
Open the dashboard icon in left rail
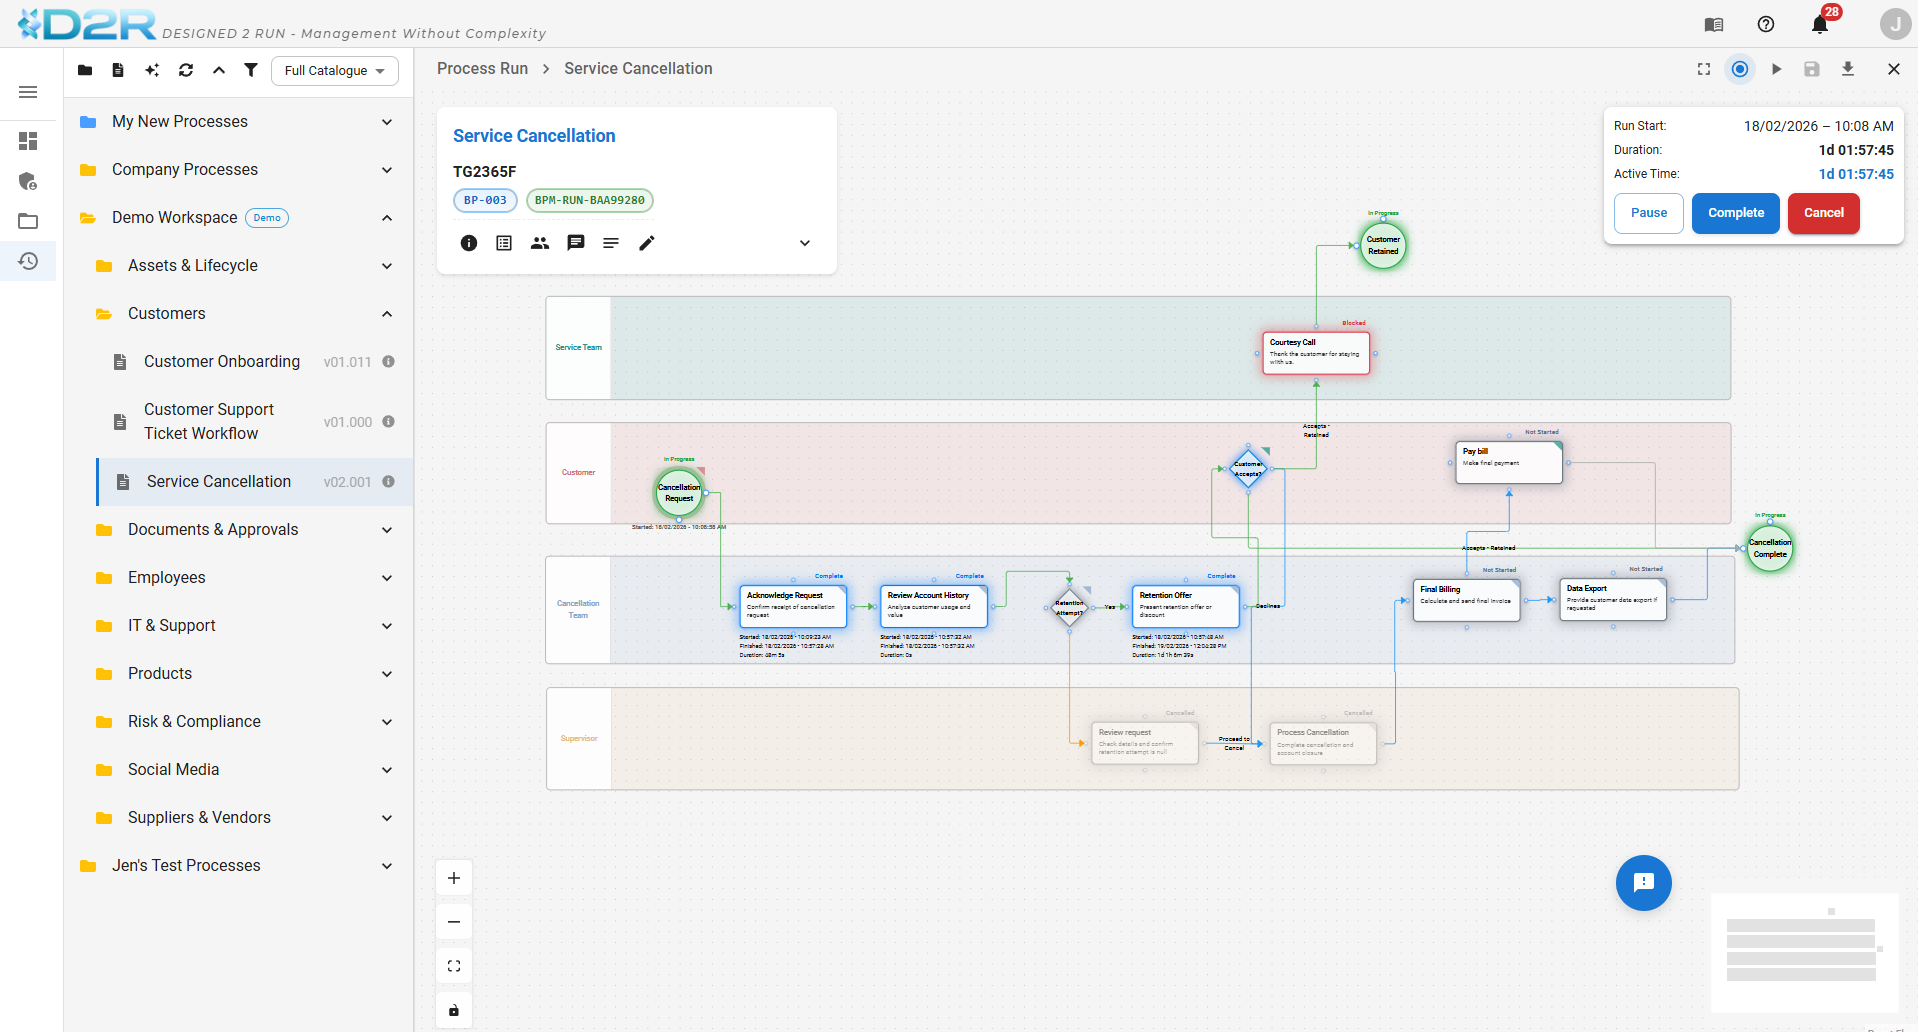[28, 141]
